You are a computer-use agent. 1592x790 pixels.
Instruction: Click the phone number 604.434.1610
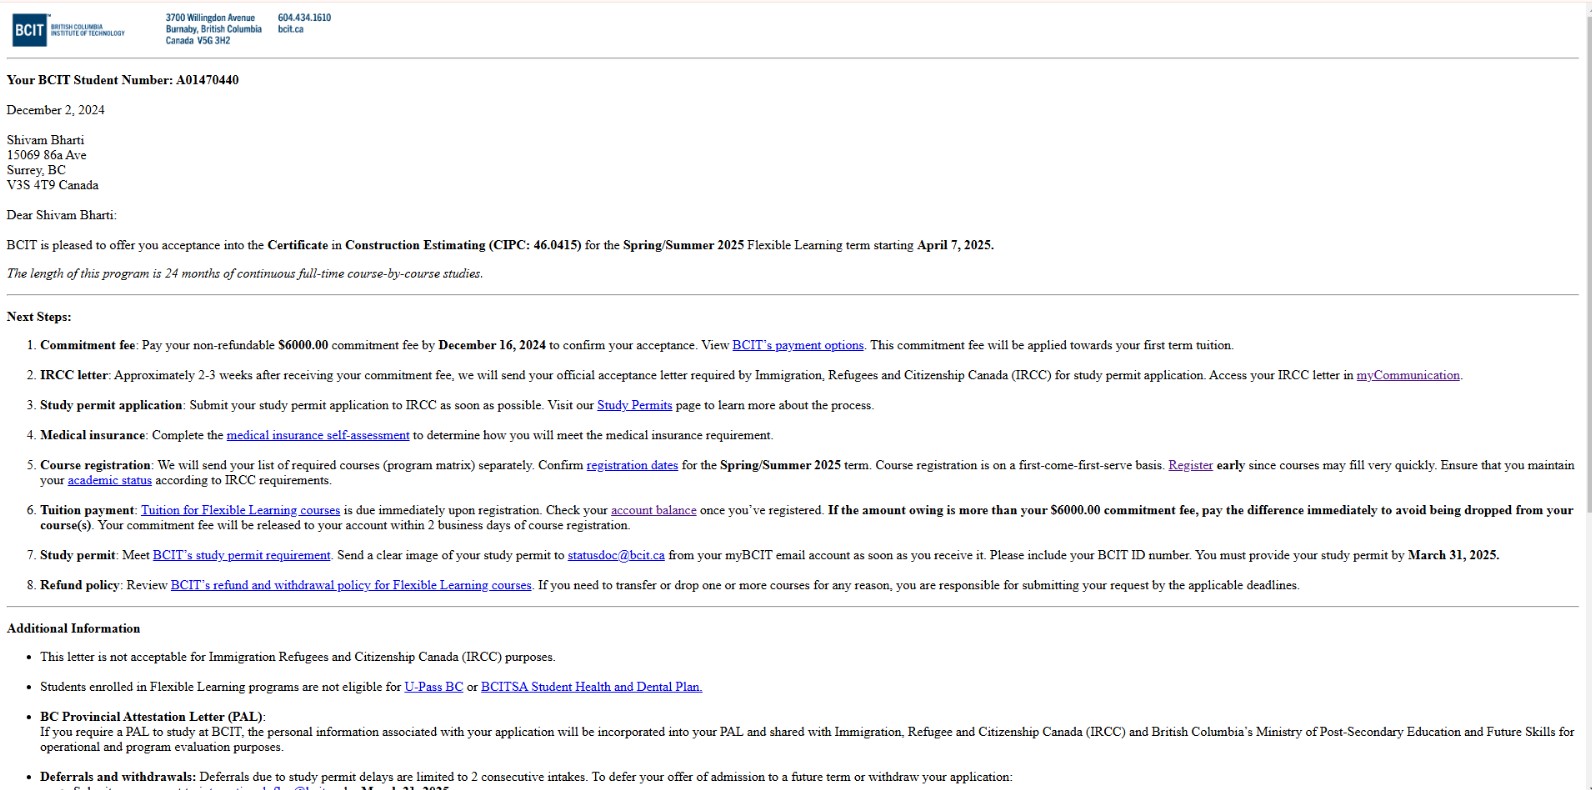304,18
